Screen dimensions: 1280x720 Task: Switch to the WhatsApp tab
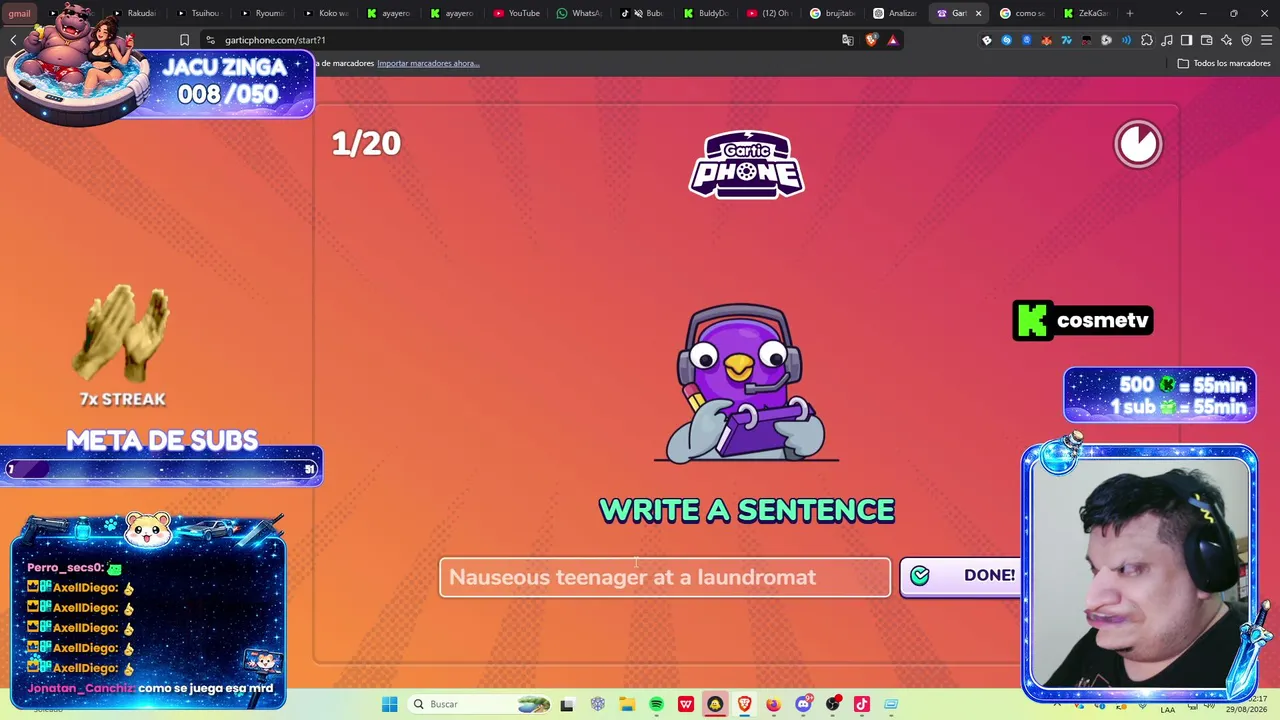(x=581, y=13)
